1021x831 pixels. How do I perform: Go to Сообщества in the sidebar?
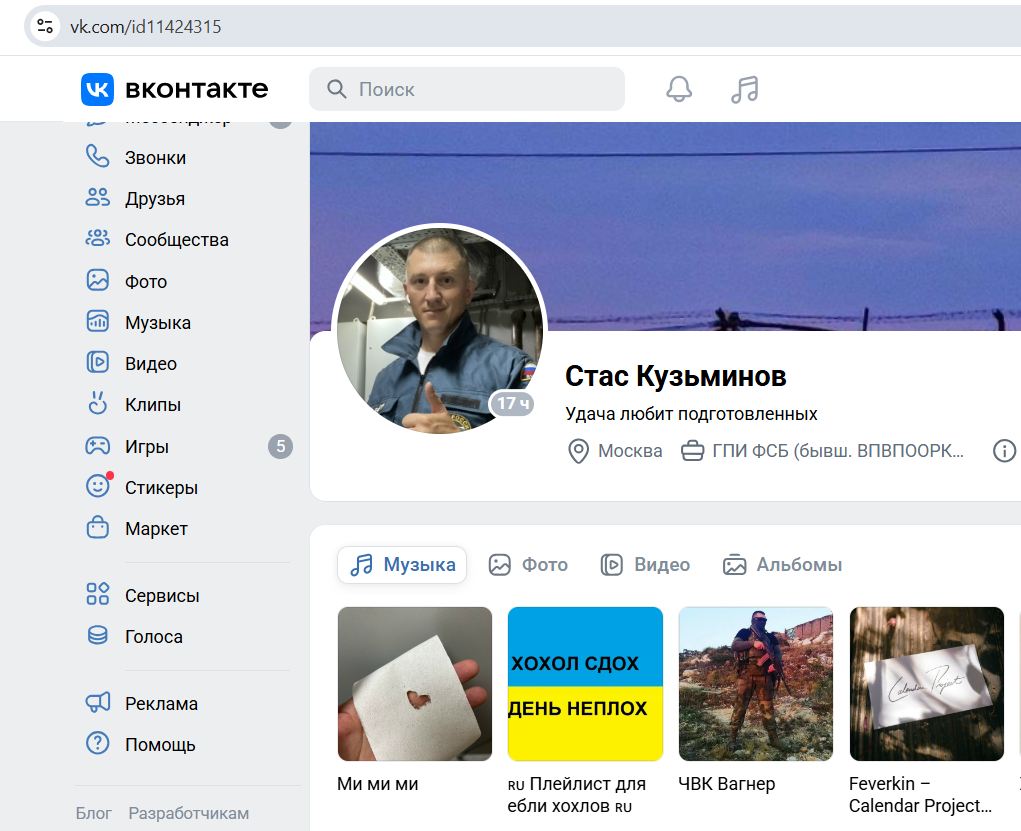[x=176, y=240]
